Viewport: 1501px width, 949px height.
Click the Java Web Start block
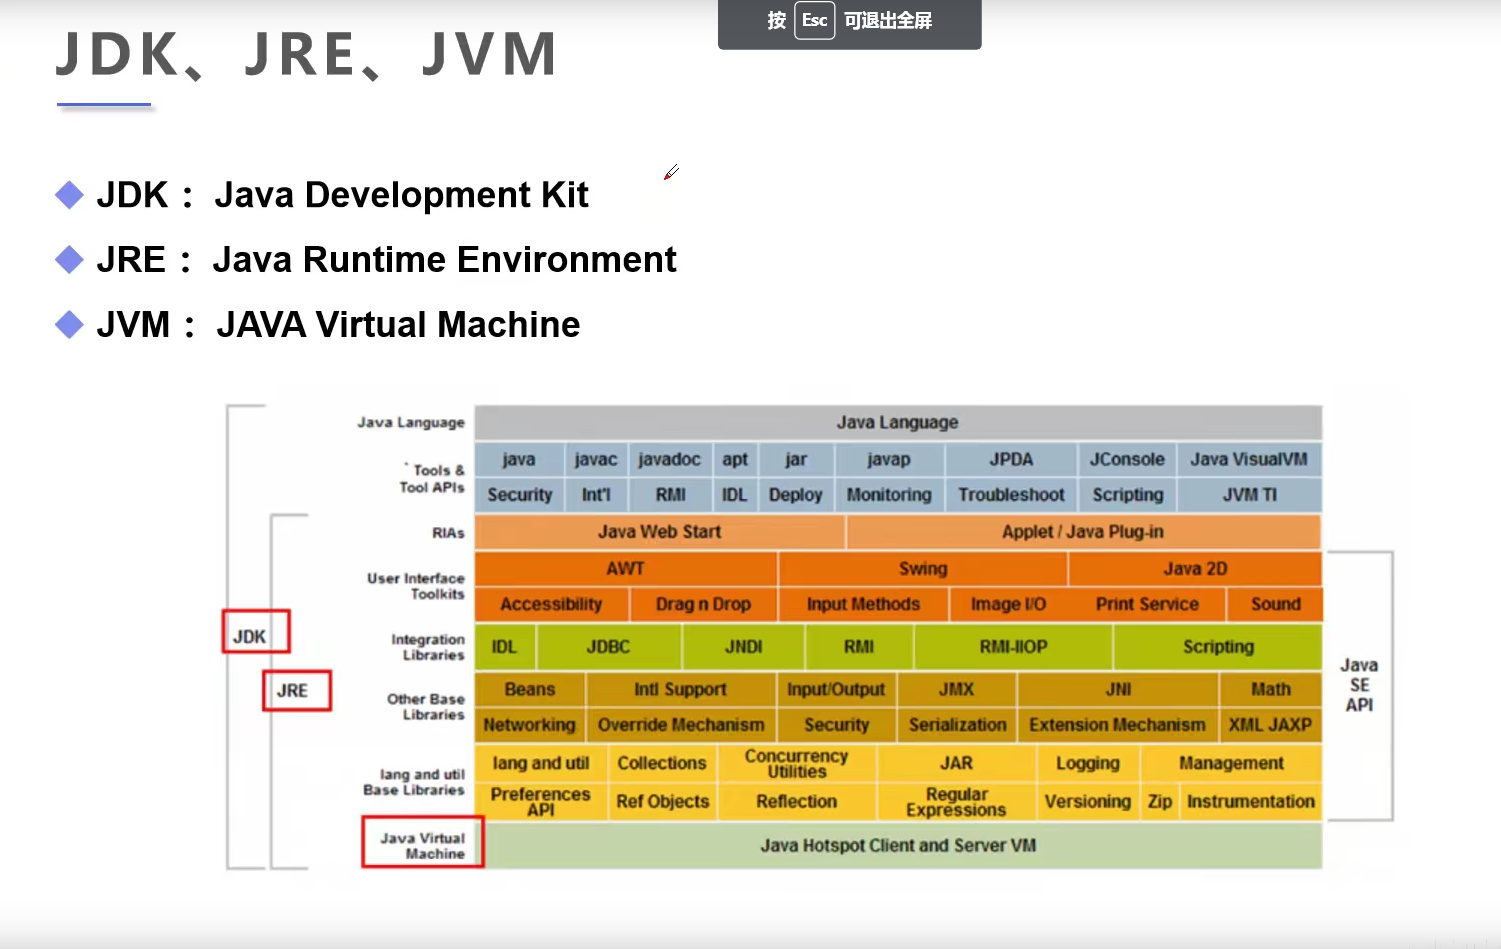click(660, 532)
